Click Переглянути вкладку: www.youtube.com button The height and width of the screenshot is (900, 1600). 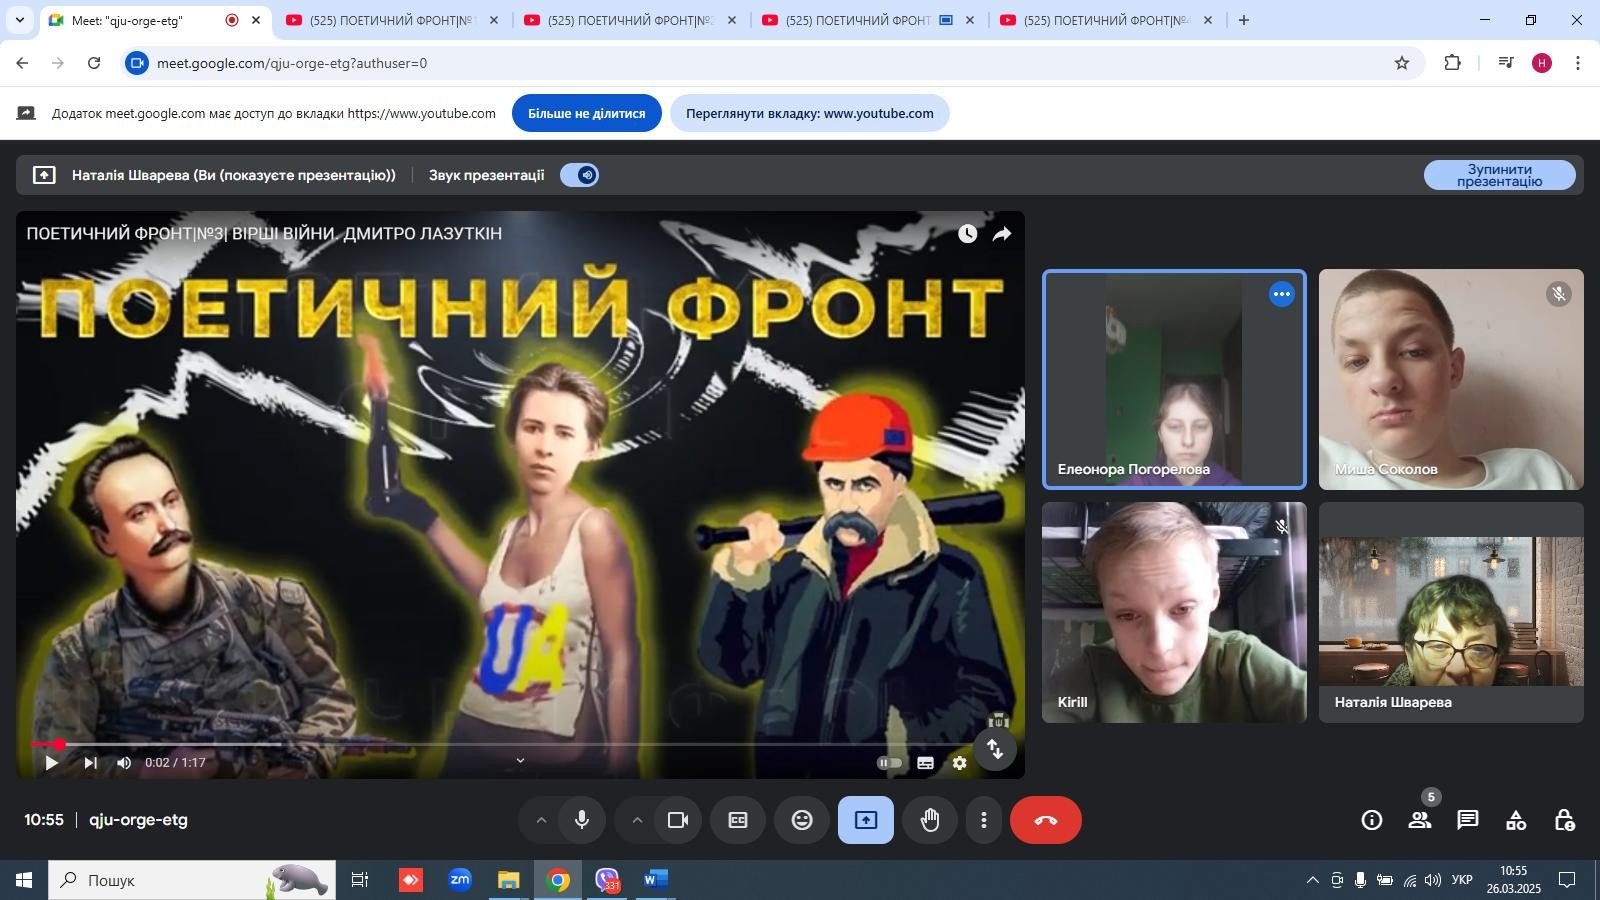810,113
